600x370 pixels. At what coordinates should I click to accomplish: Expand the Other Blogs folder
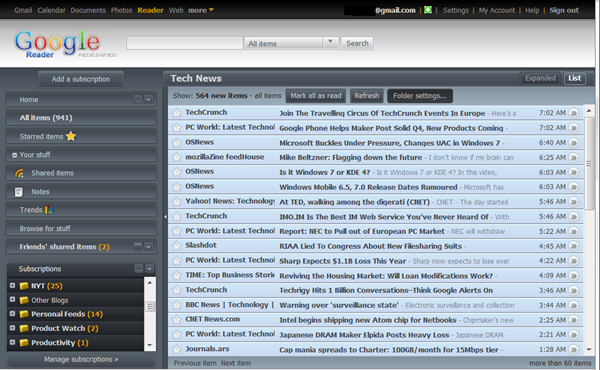pyautogui.click(x=13, y=300)
